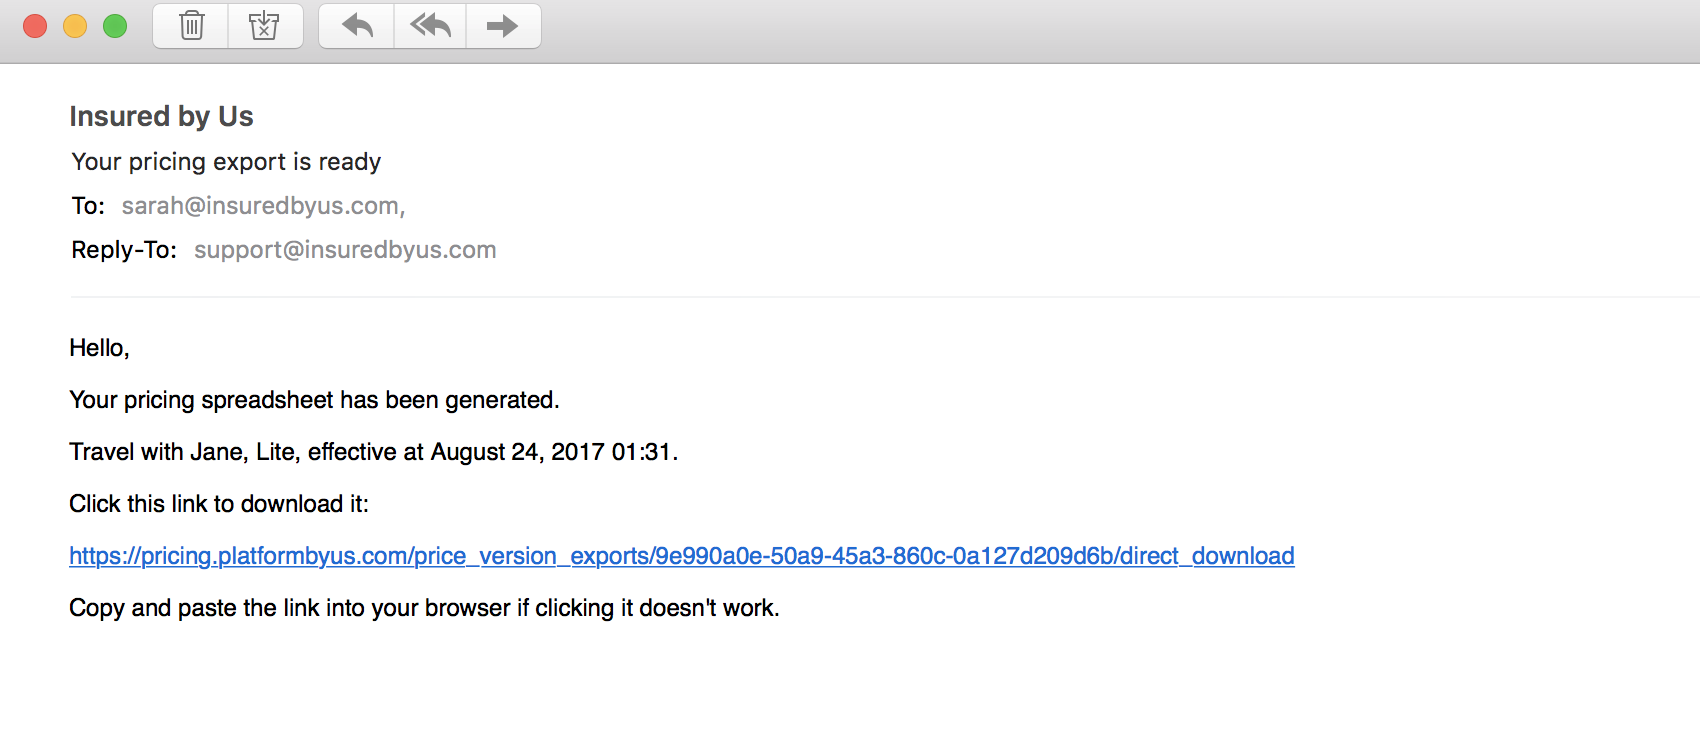Click the Travel with Jane, Lite line
The width and height of the screenshot is (1700, 730).
(x=373, y=452)
